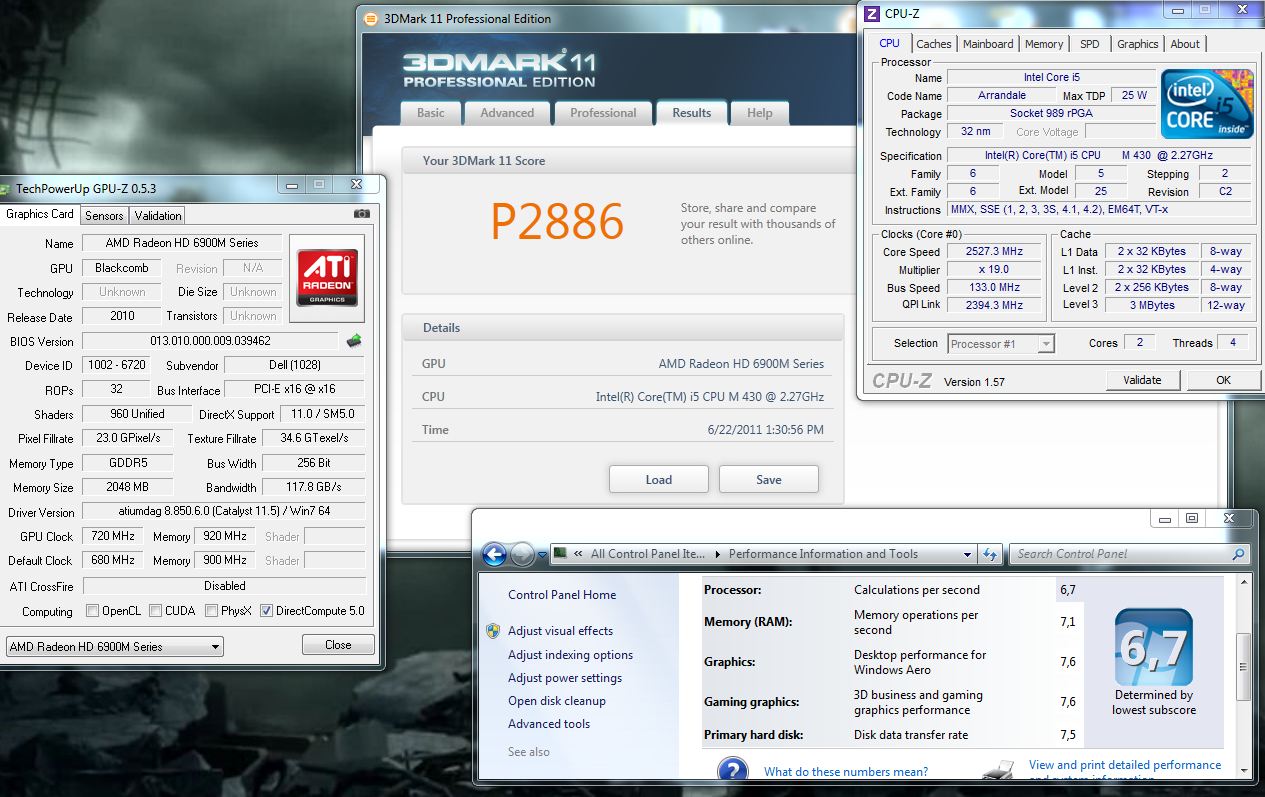Switch to the Caches tab in CPU-Z

coord(934,44)
